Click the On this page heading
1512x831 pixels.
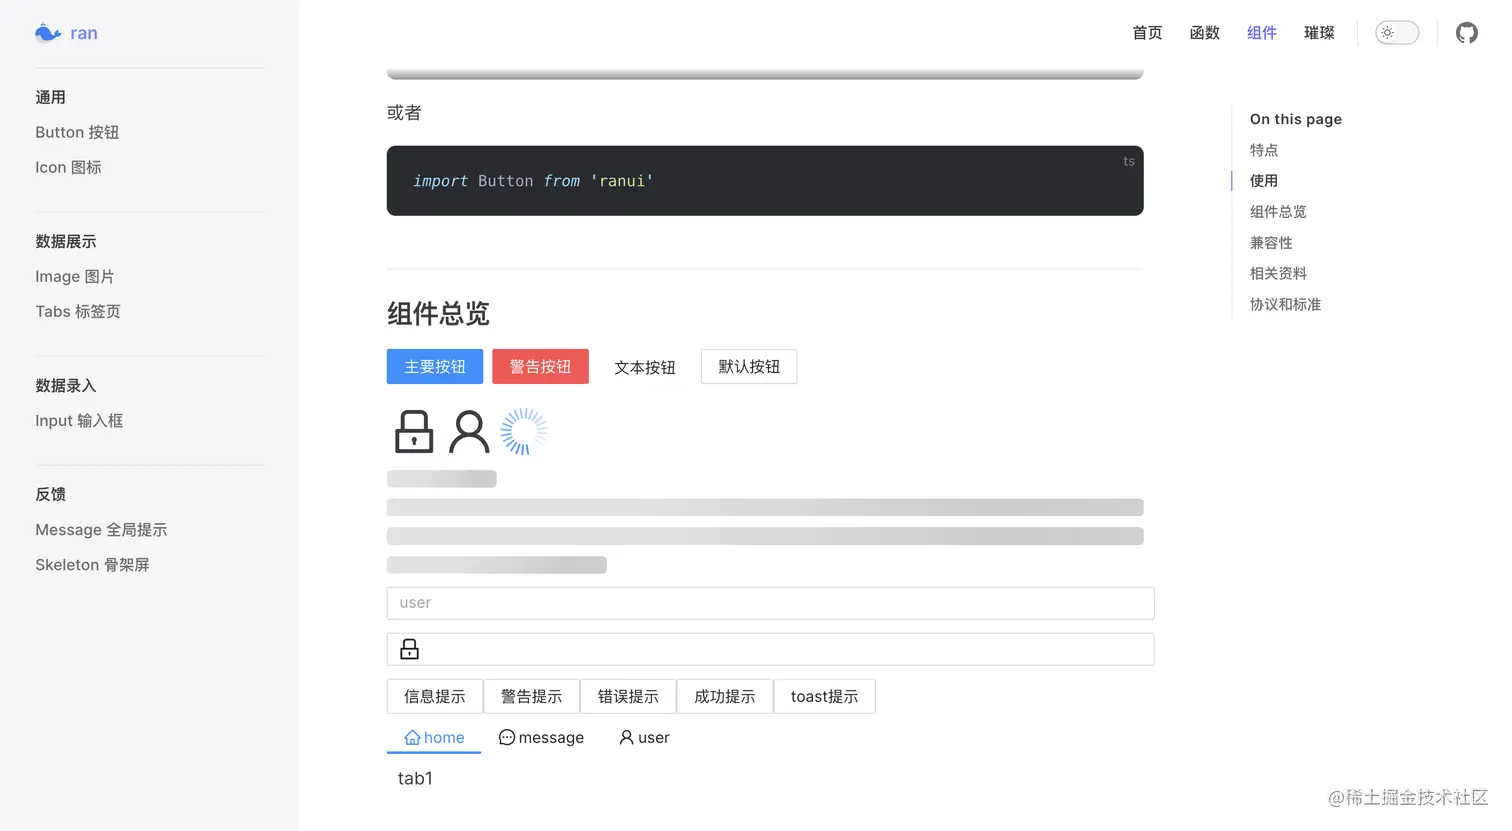(1296, 119)
